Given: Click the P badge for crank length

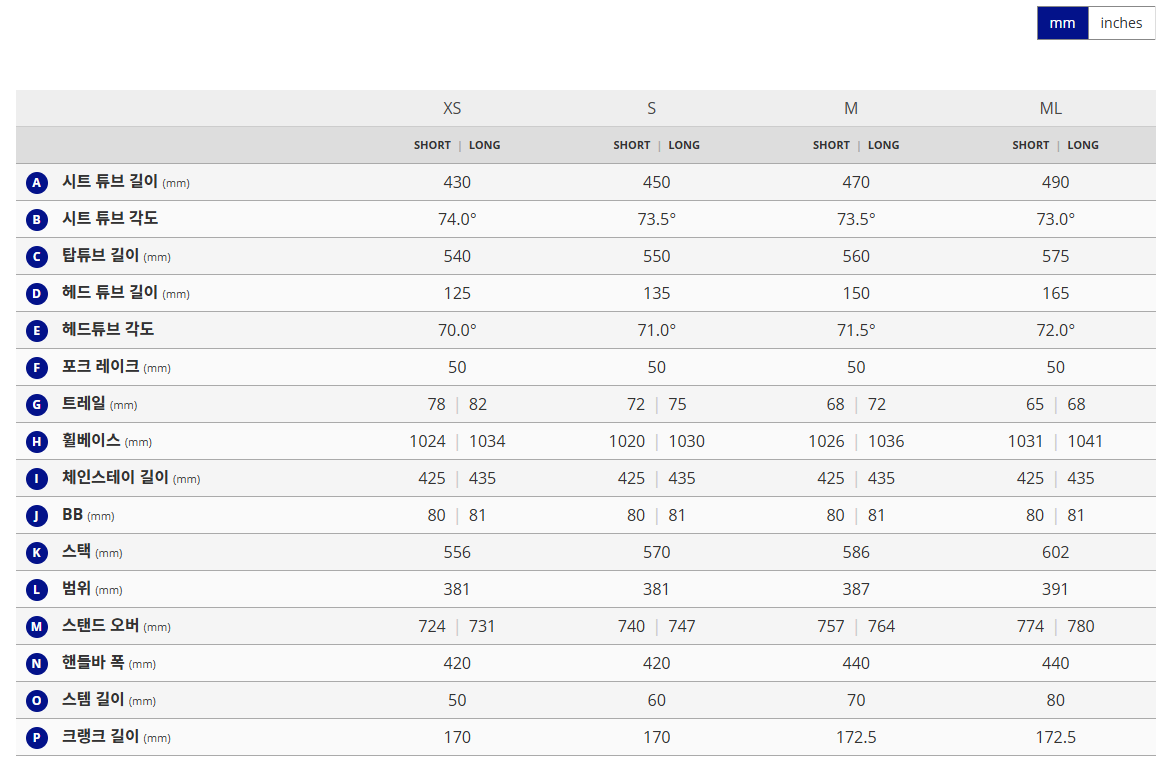Looking at the screenshot, I should point(37,738).
